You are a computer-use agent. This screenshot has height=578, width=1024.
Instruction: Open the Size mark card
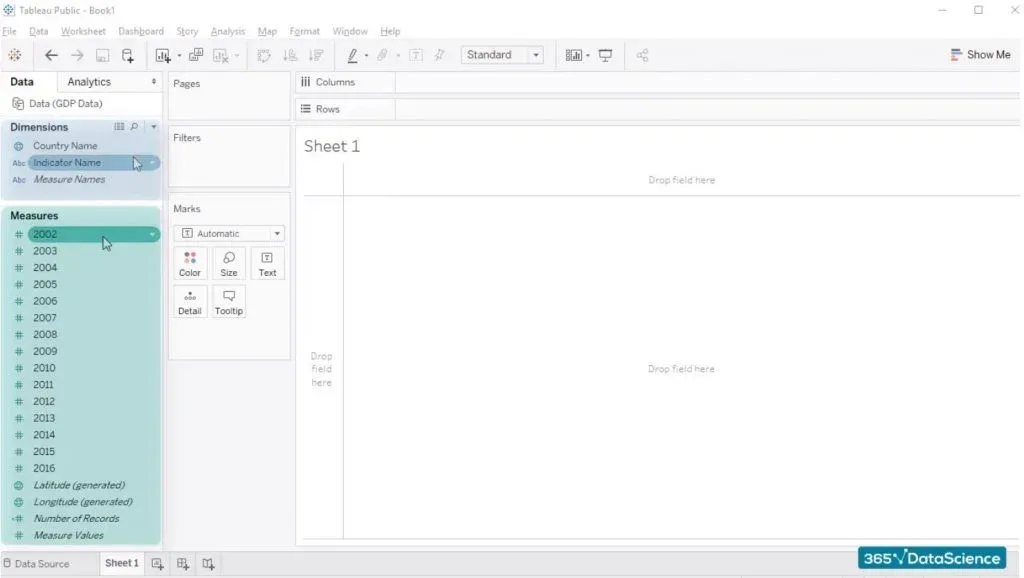229,263
